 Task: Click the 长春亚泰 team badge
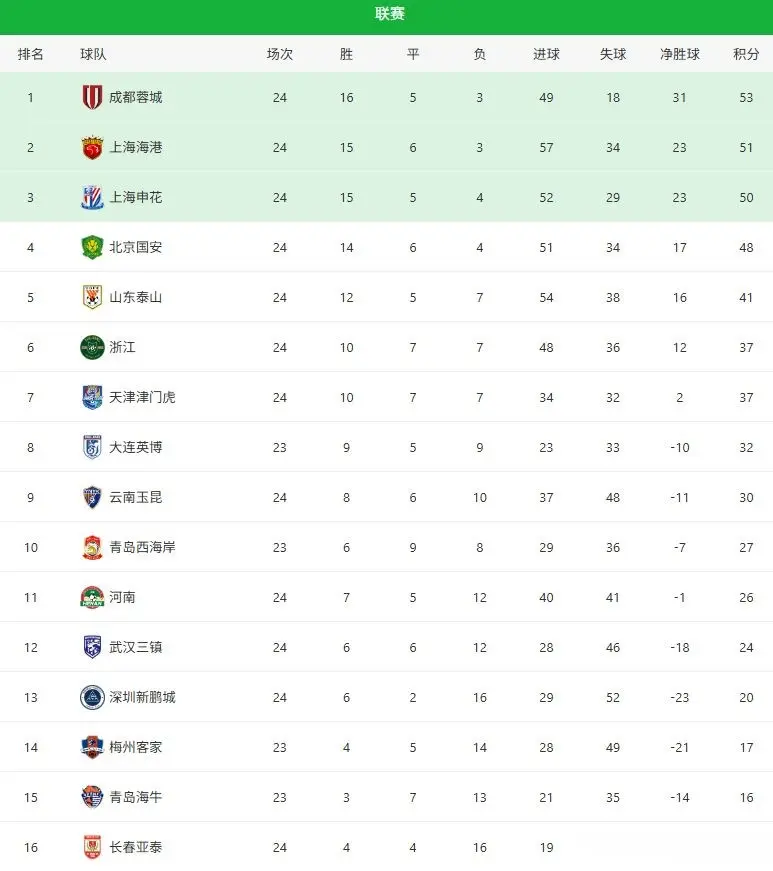click(x=92, y=847)
